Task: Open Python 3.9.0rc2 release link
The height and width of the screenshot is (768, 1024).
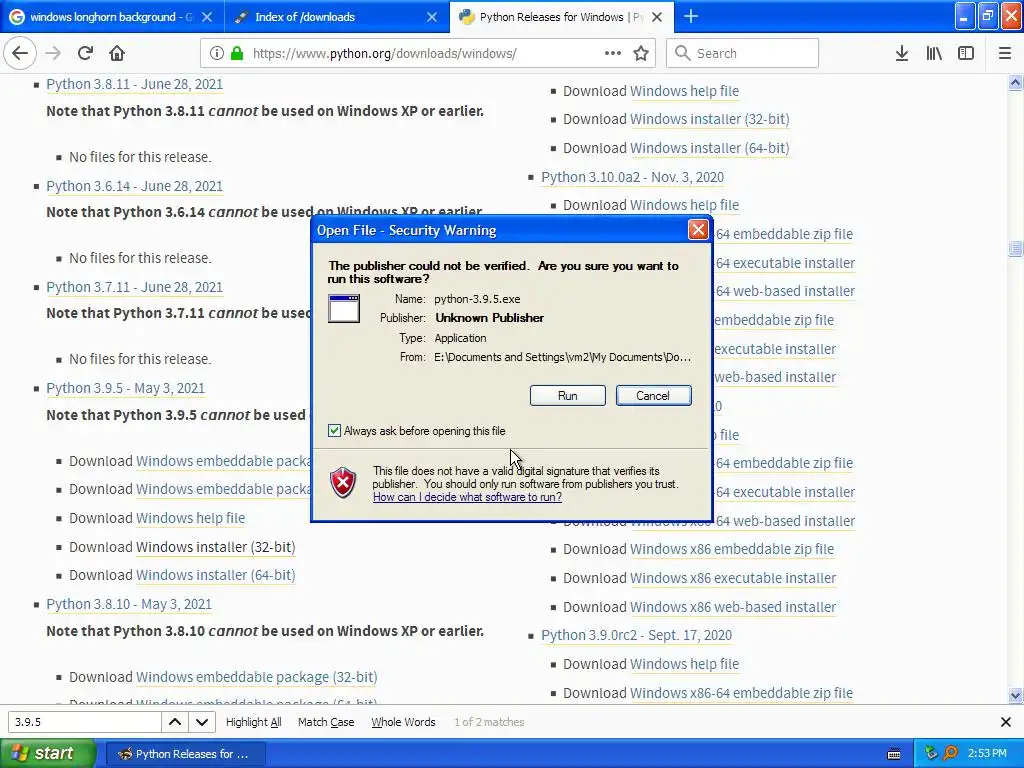Action: pos(636,635)
